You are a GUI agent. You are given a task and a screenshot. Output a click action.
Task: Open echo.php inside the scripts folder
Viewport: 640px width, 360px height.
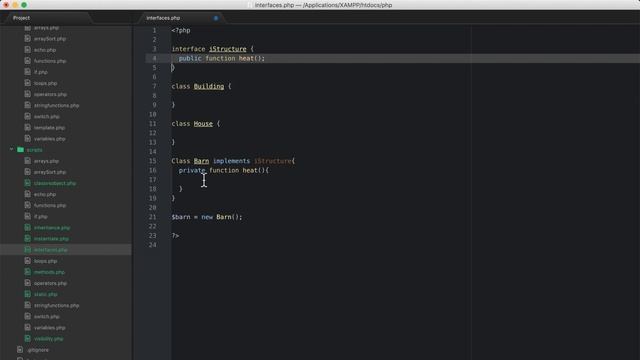pos(45,195)
